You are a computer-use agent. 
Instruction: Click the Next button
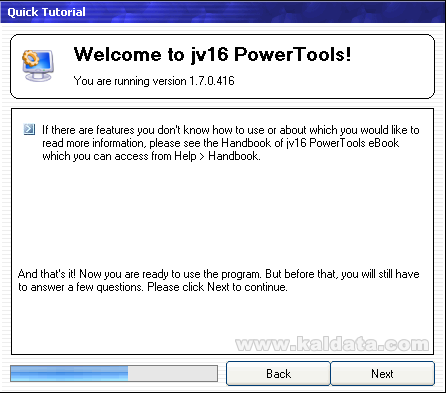tap(382, 374)
